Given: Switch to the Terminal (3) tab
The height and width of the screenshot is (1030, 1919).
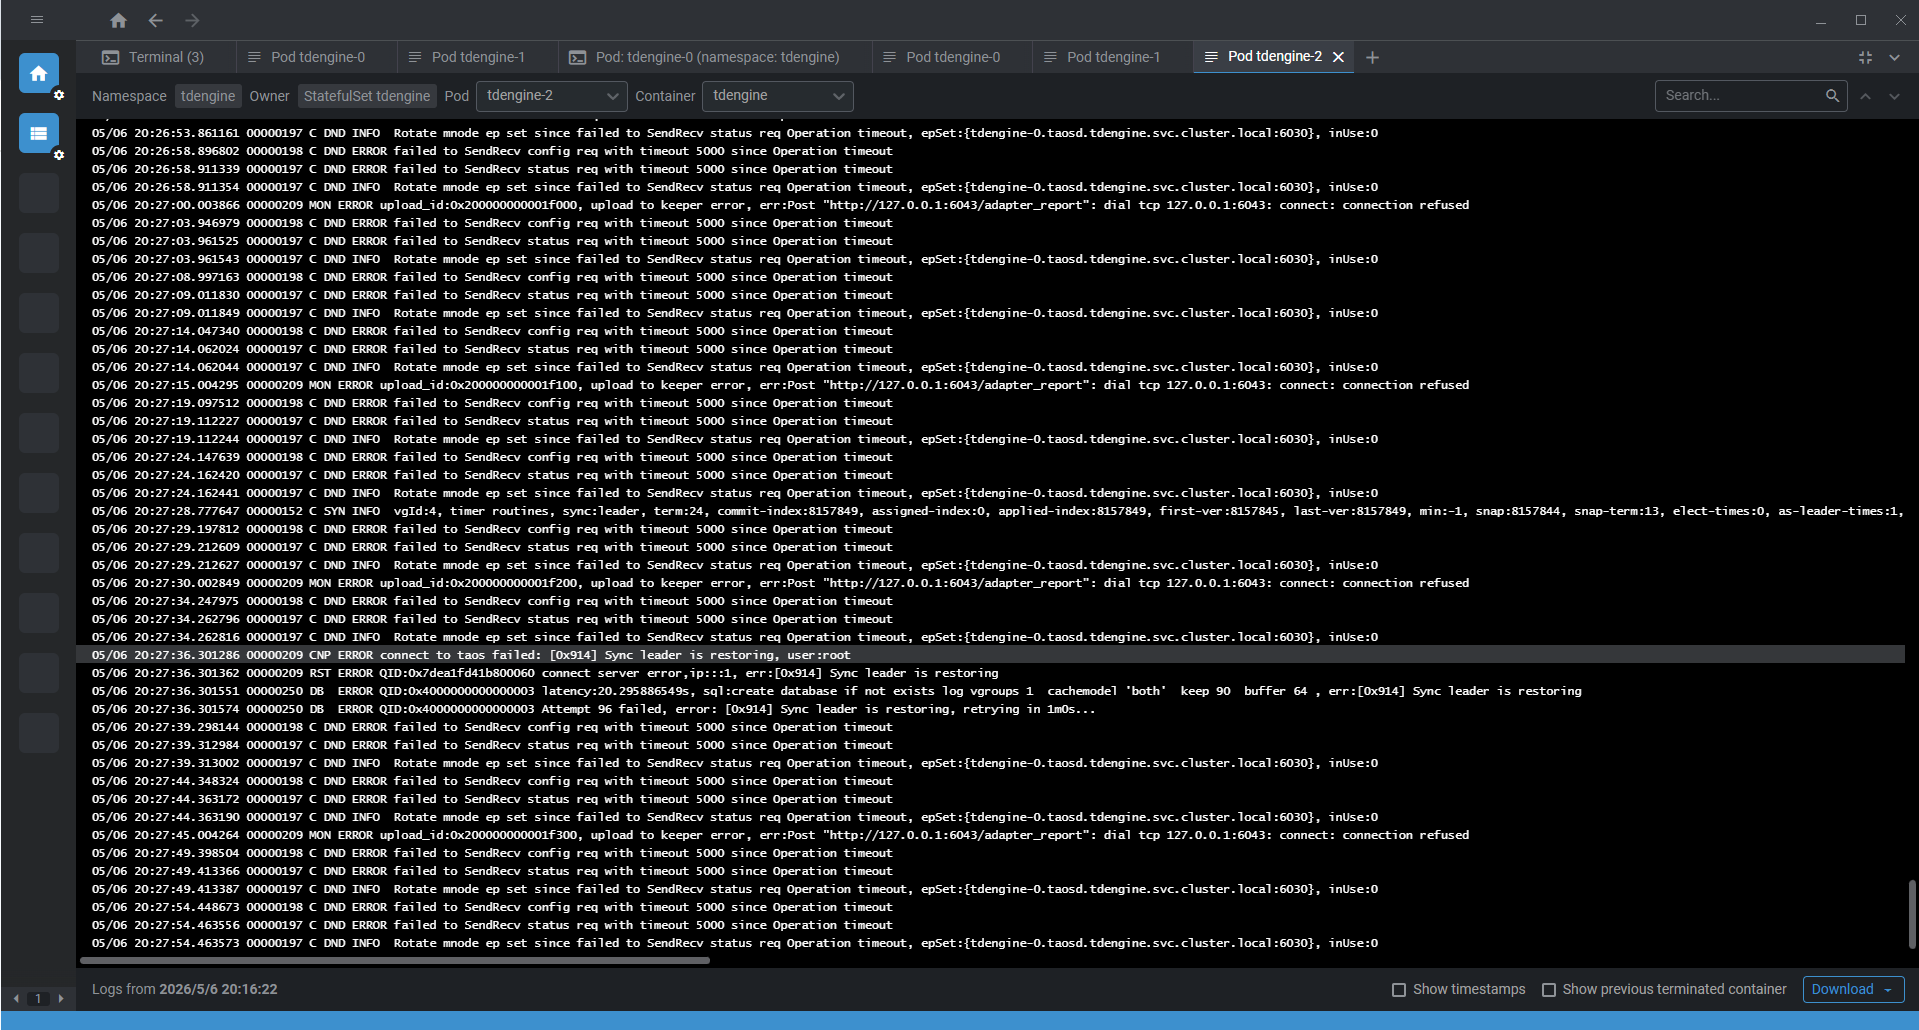Looking at the screenshot, I should coord(154,57).
